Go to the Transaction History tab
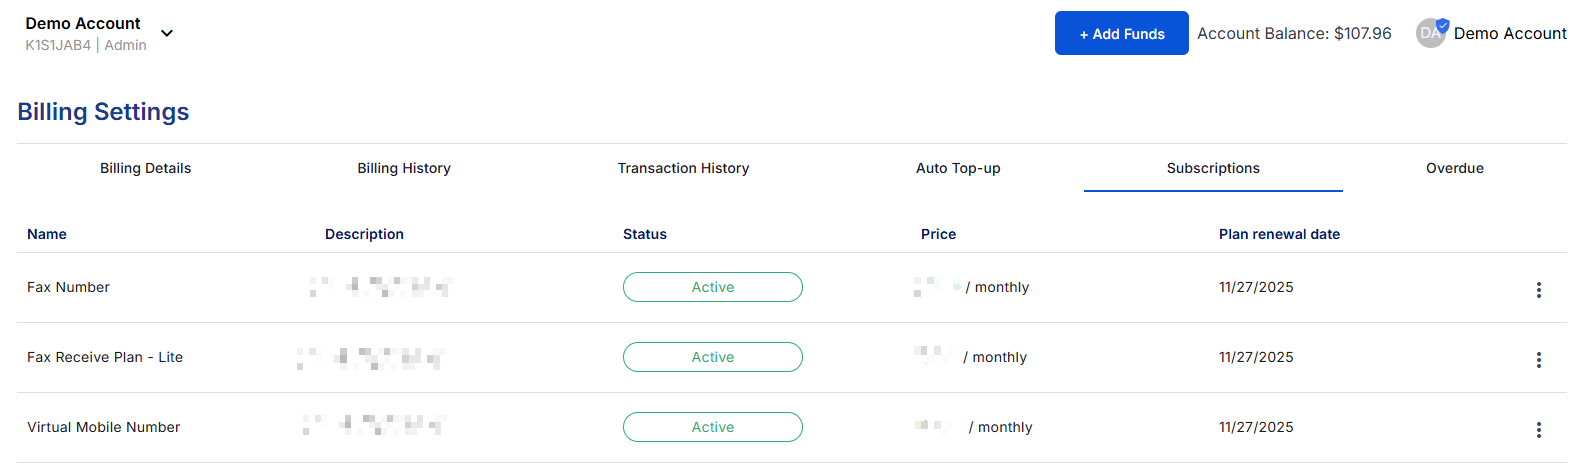 683,168
